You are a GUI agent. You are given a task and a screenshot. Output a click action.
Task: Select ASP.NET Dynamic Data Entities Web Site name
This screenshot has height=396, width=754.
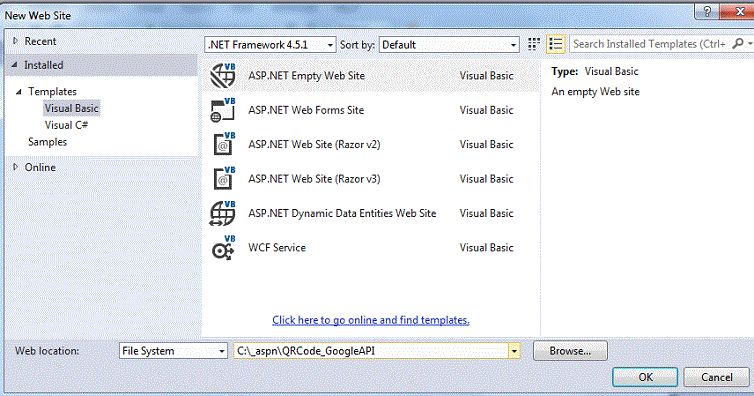[342, 213]
